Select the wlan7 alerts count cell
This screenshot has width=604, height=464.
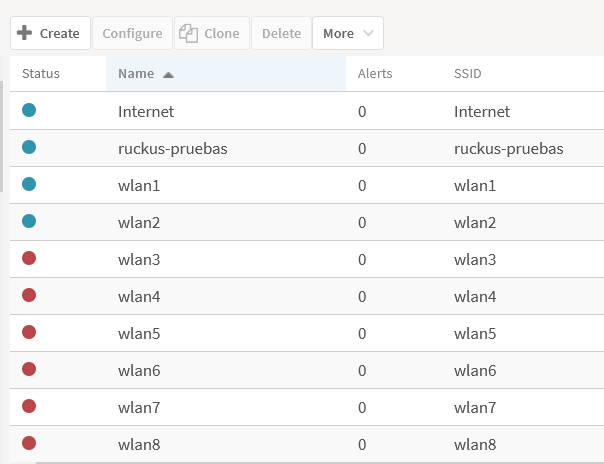[x=362, y=407]
